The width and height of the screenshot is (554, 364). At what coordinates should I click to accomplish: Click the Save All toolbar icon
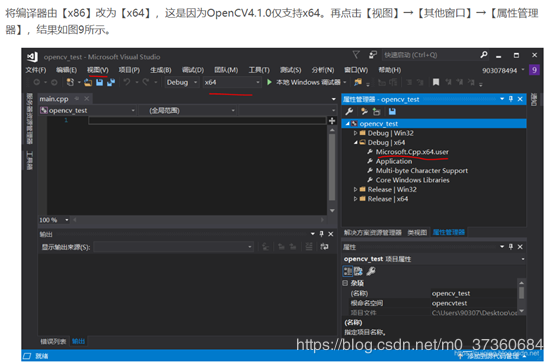111,82
